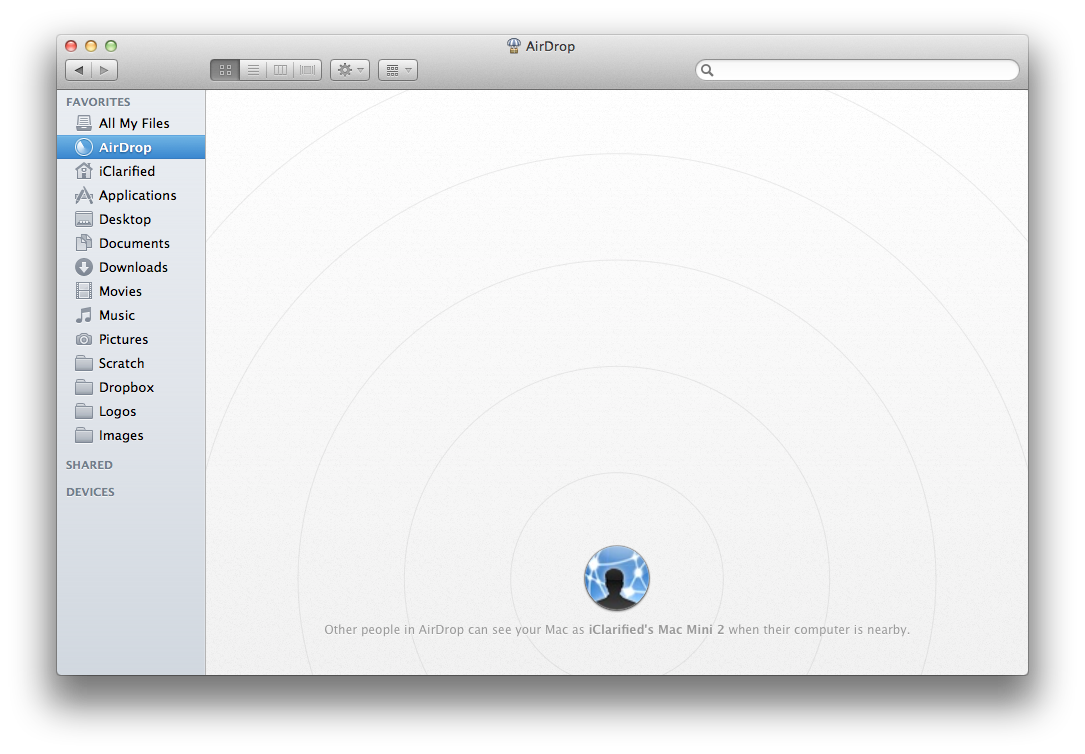Image resolution: width=1085 pixels, height=754 pixels.
Task: Open Applications folder in sidebar
Action: pos(131,195)
